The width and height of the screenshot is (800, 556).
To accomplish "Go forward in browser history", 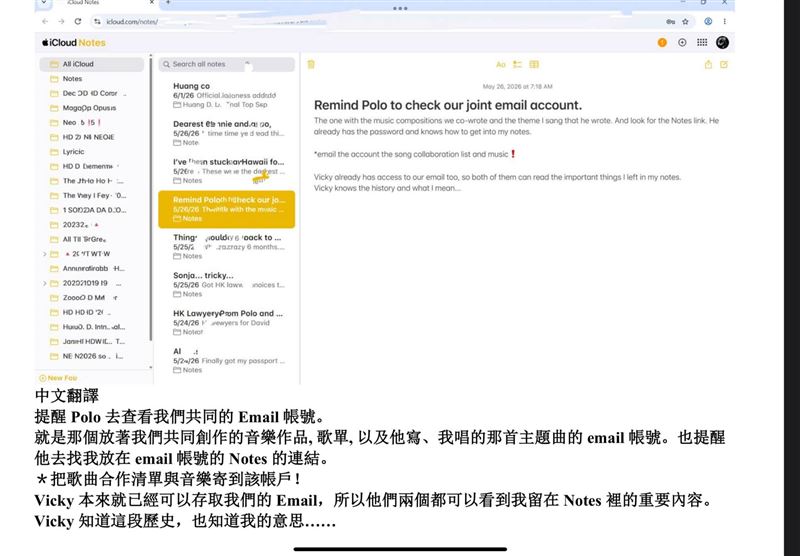I will pyautogui.click(x=61, y=21).
